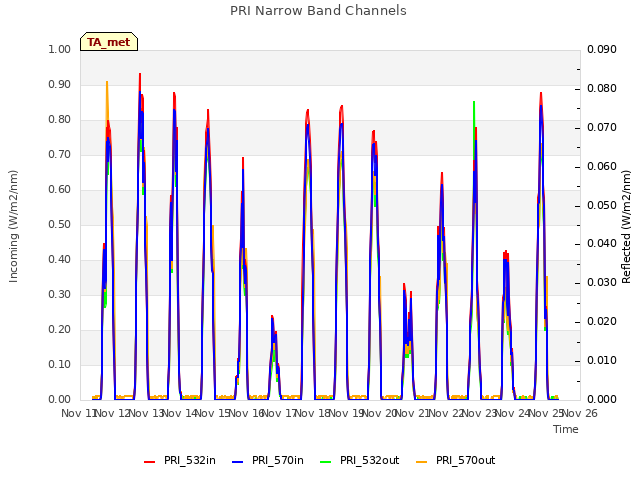Click the 0.70 left axis tick label
640x480 pixels.
pyautogui.click(x=60, y=154)
